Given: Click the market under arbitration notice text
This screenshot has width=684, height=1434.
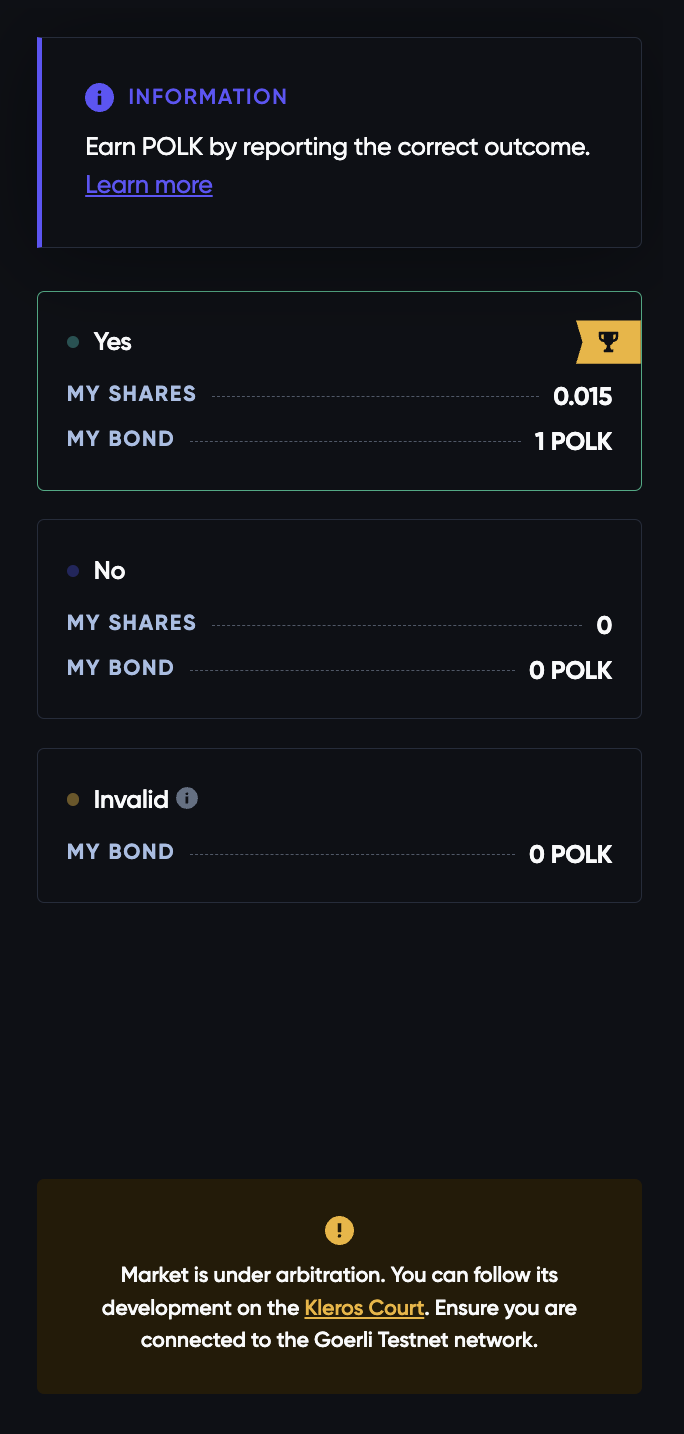Looking at the screenshot, I should coord(339,1276).
